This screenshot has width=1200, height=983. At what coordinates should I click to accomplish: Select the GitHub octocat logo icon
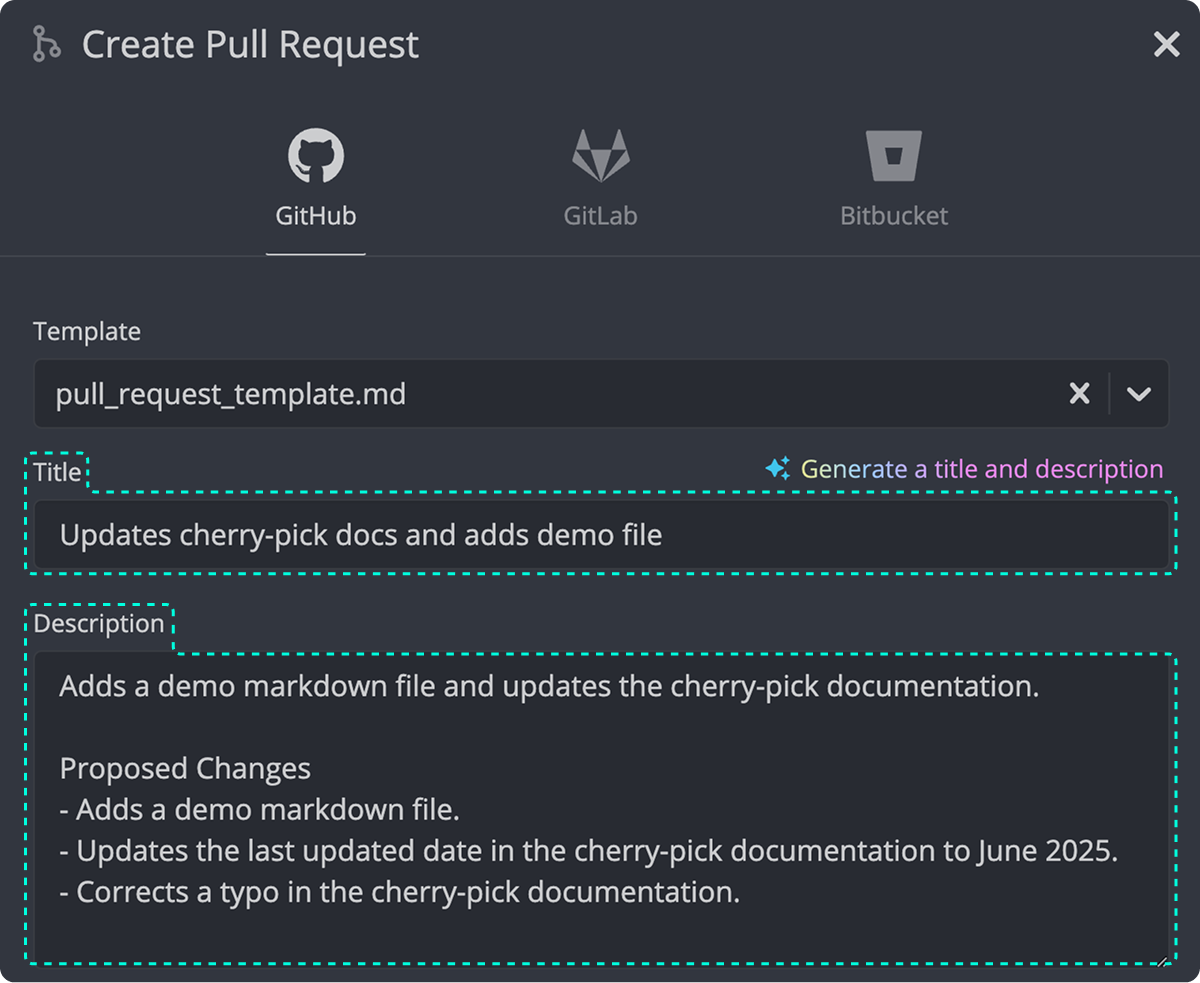pos(316,155)
